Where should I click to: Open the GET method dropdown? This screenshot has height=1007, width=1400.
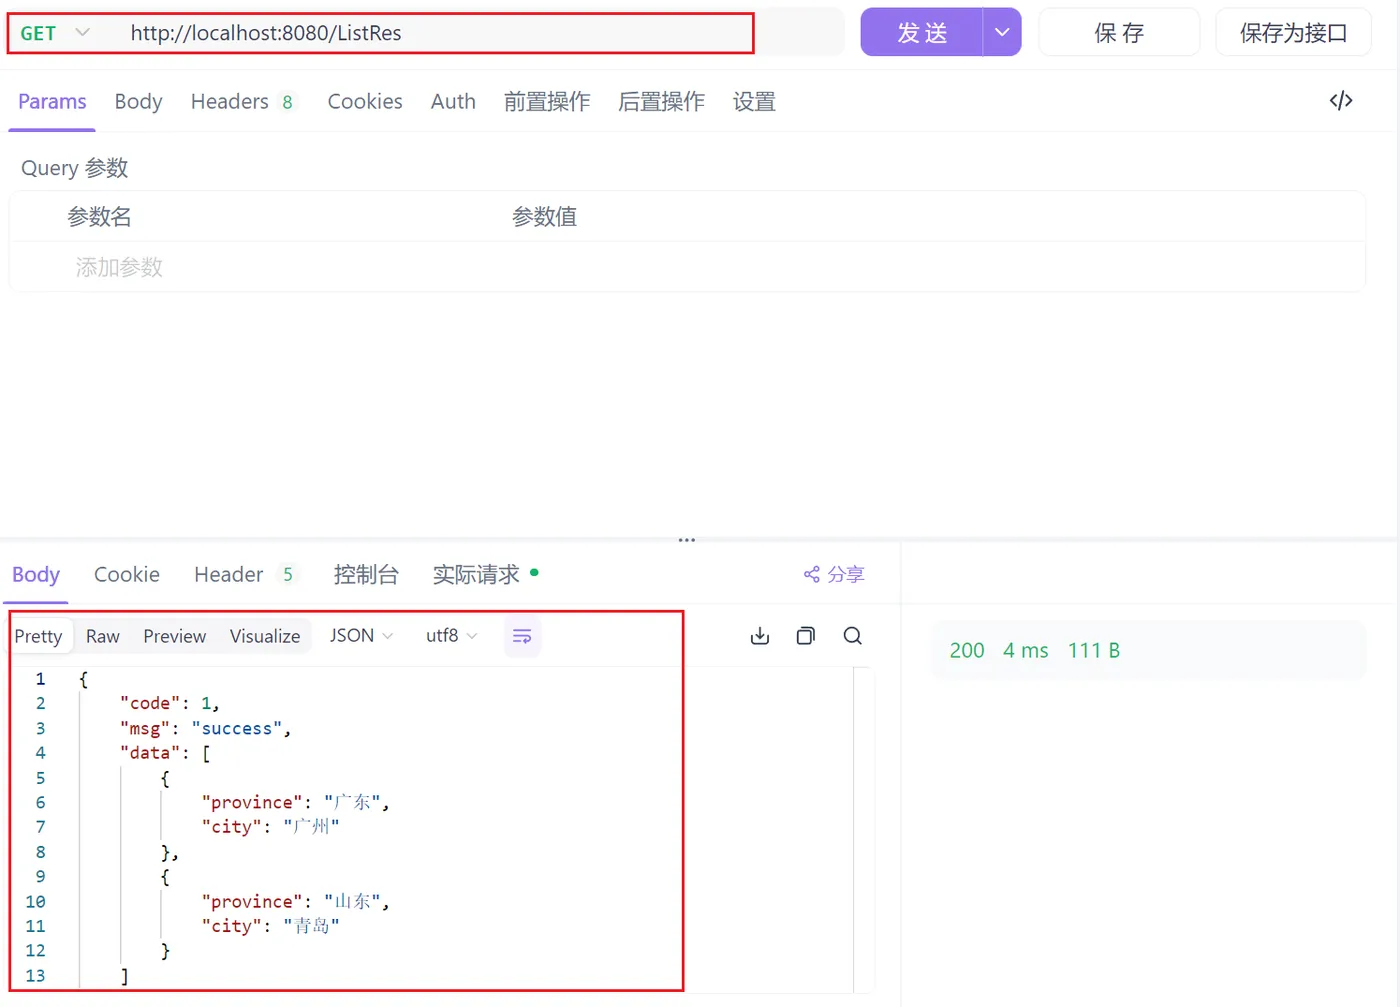point(56,33)
